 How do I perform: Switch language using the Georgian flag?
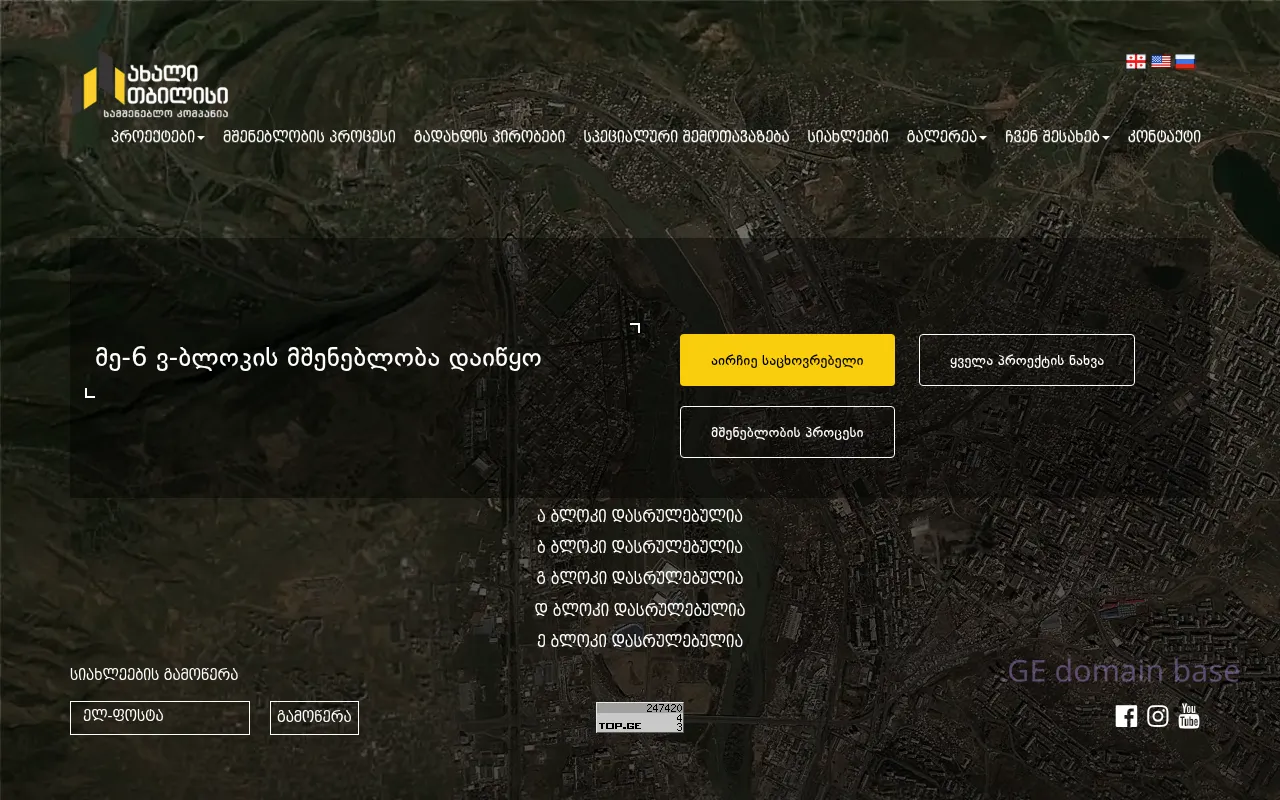tap(1136, 62)
